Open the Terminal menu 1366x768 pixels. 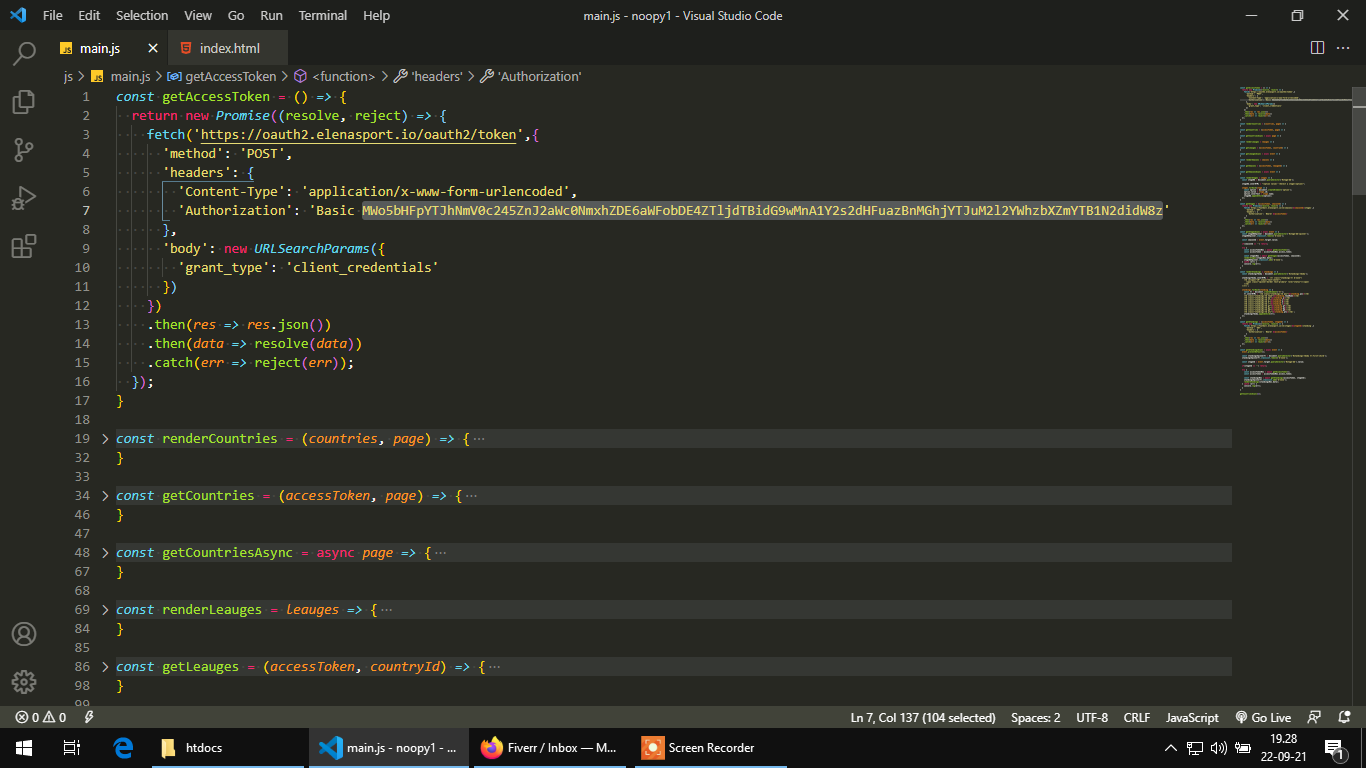coord(322,16)
